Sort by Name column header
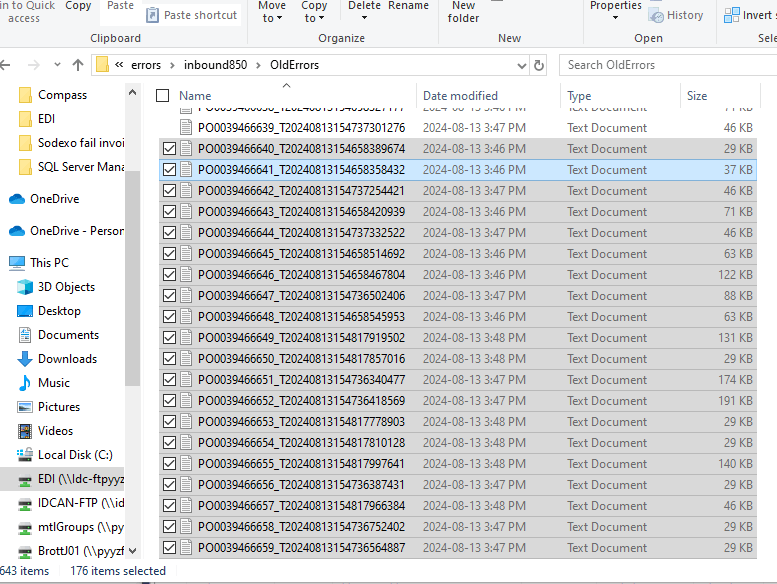 [195, 96]
